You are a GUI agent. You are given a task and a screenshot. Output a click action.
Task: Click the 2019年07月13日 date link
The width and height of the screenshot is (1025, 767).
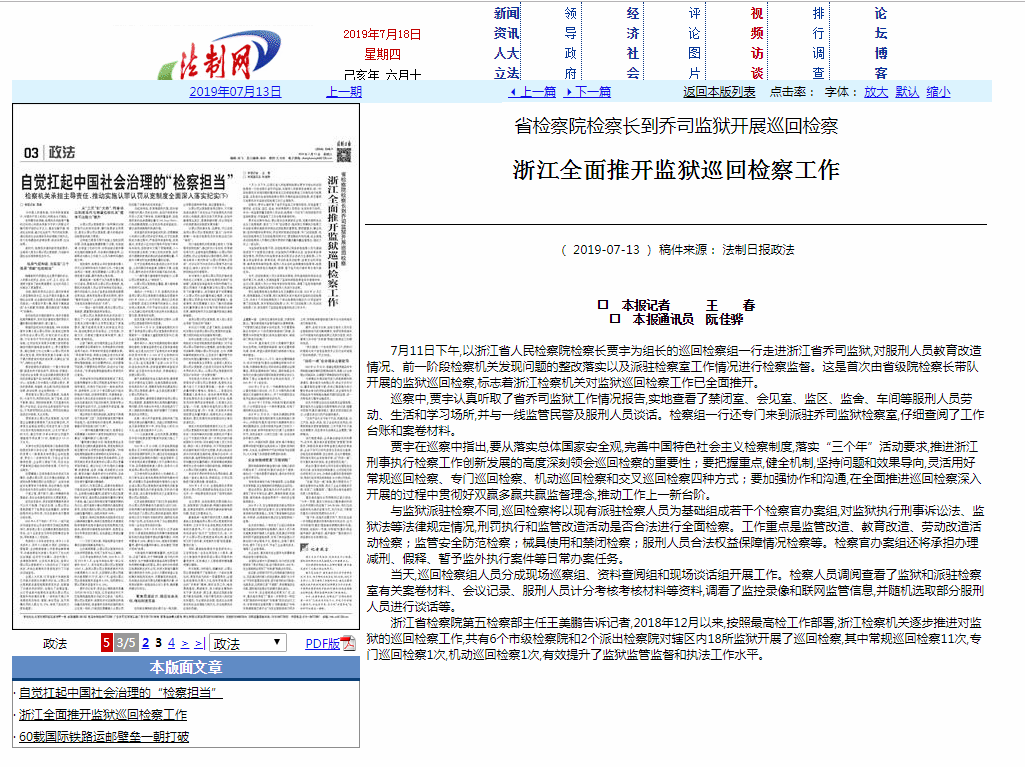pyautogui.click(x=235, y=91)
